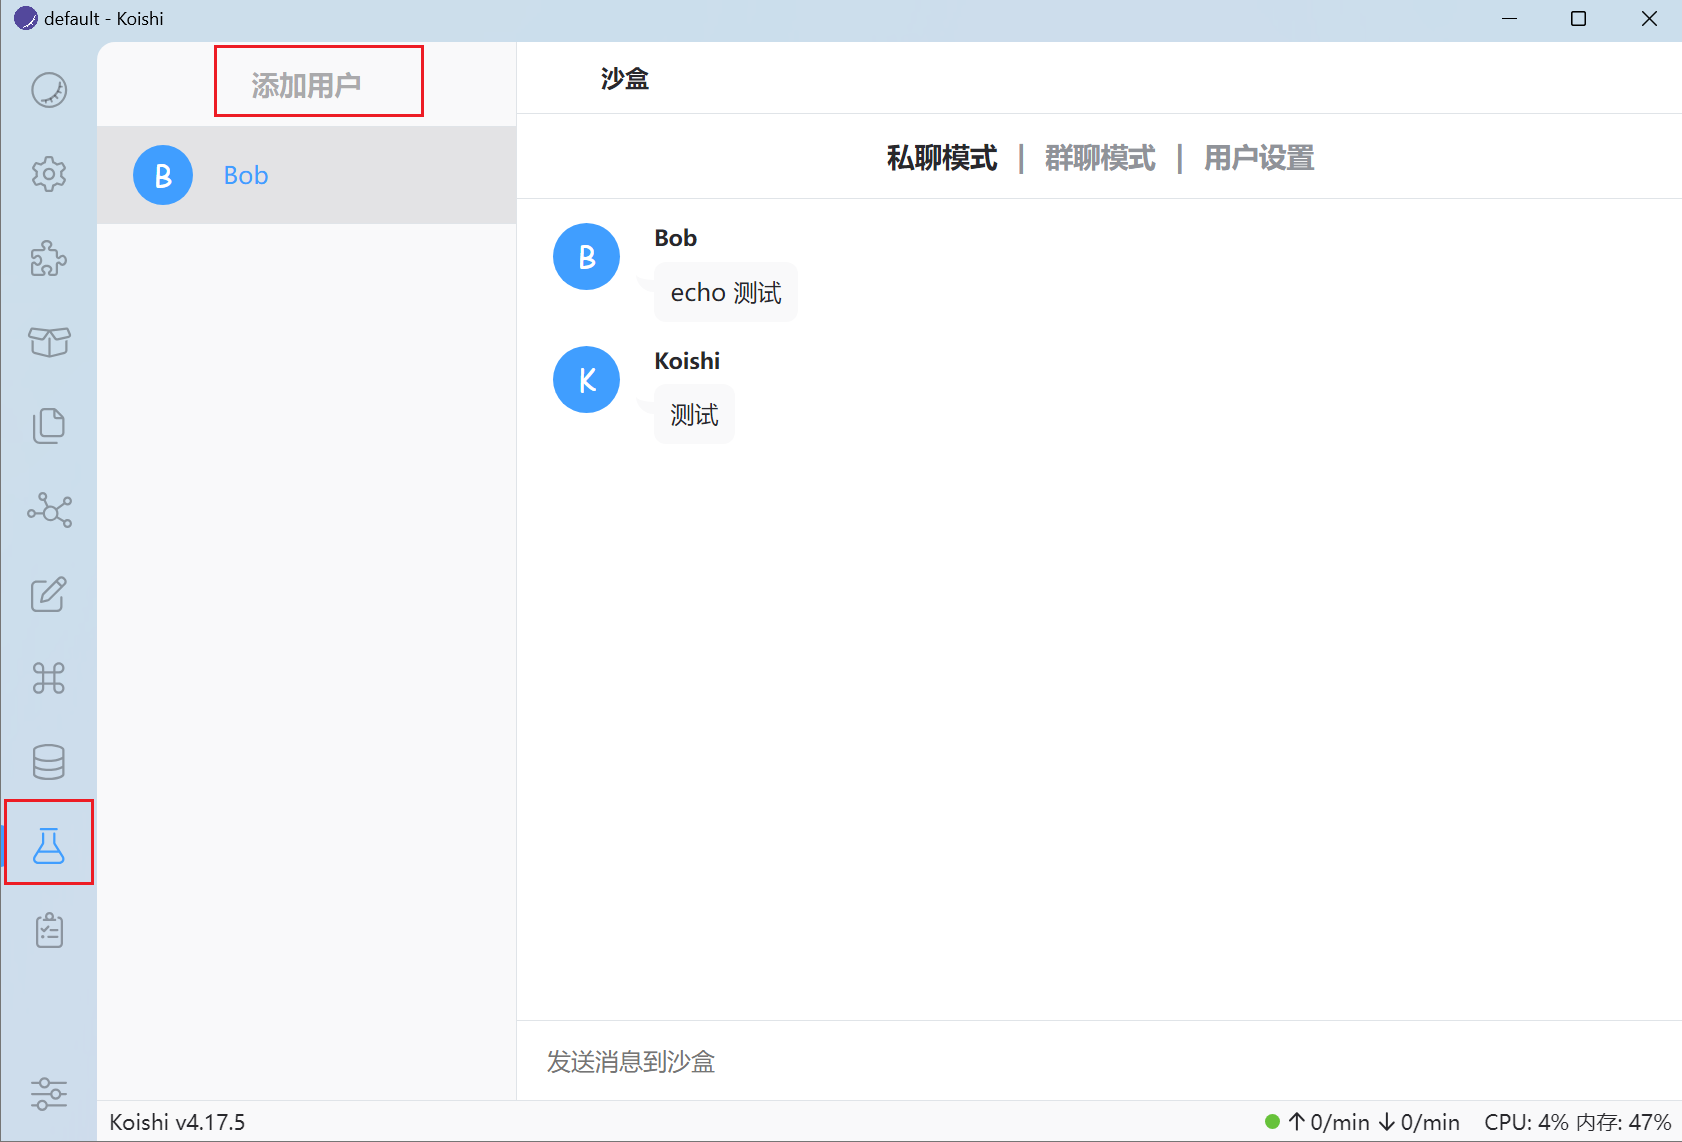Open the network graph insight icon

click(49, 510)
